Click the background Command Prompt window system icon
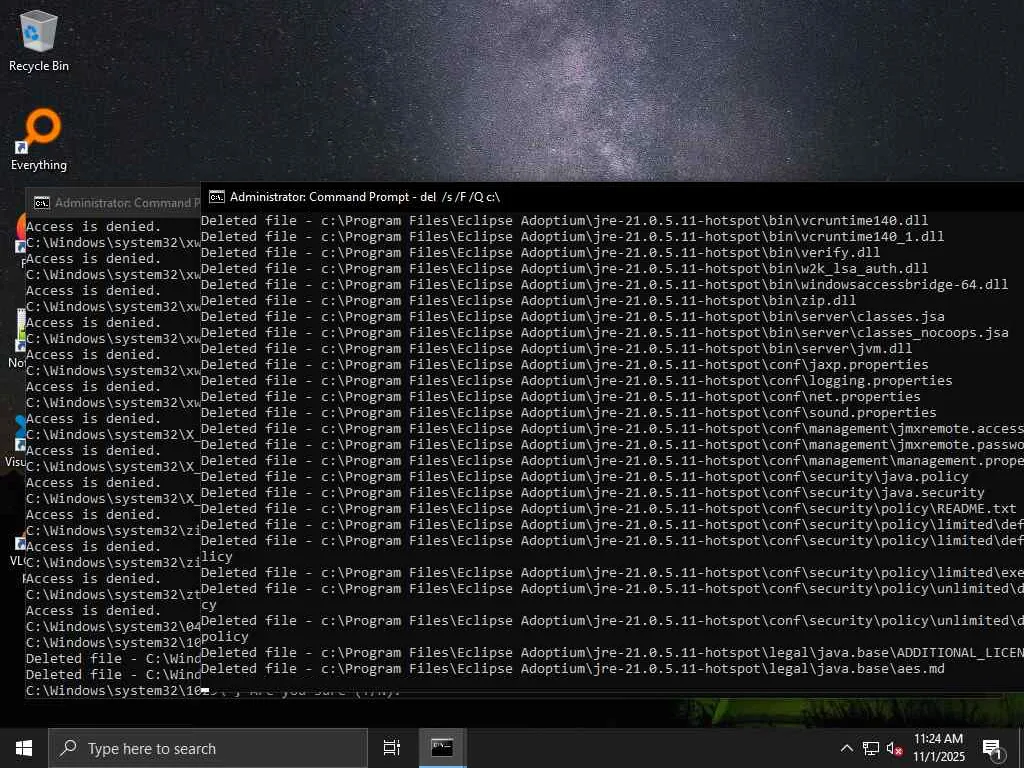1024x768 pixels. click(x=42, y=203)
